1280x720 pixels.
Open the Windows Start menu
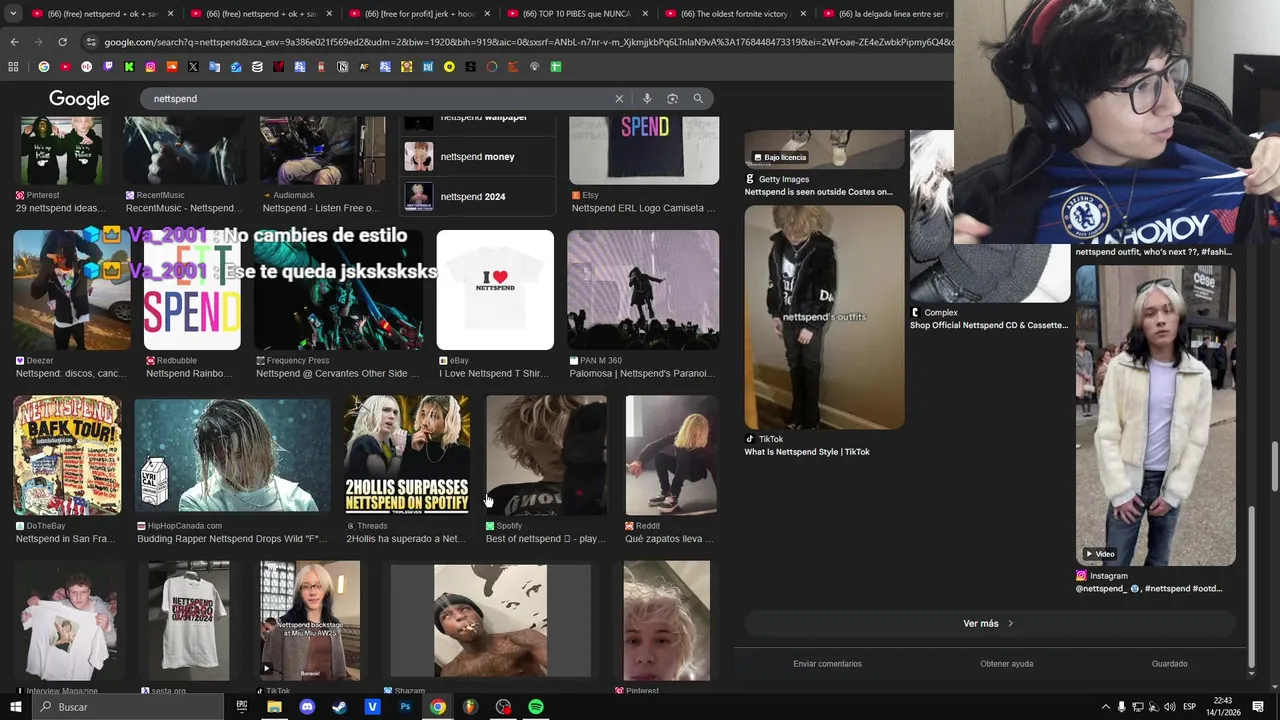15,707
